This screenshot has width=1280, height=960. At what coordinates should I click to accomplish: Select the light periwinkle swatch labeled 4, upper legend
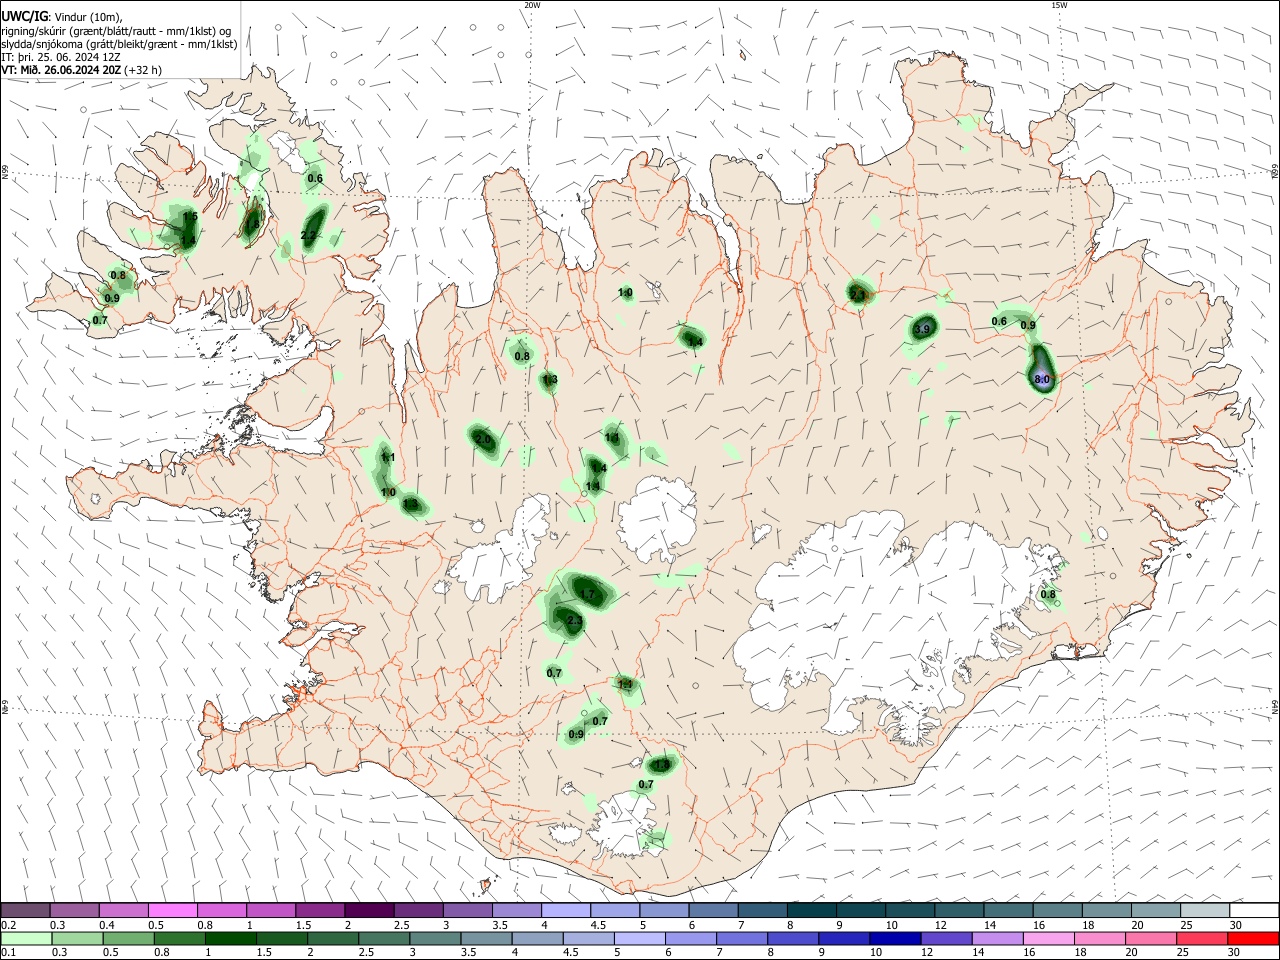(565, 910)
